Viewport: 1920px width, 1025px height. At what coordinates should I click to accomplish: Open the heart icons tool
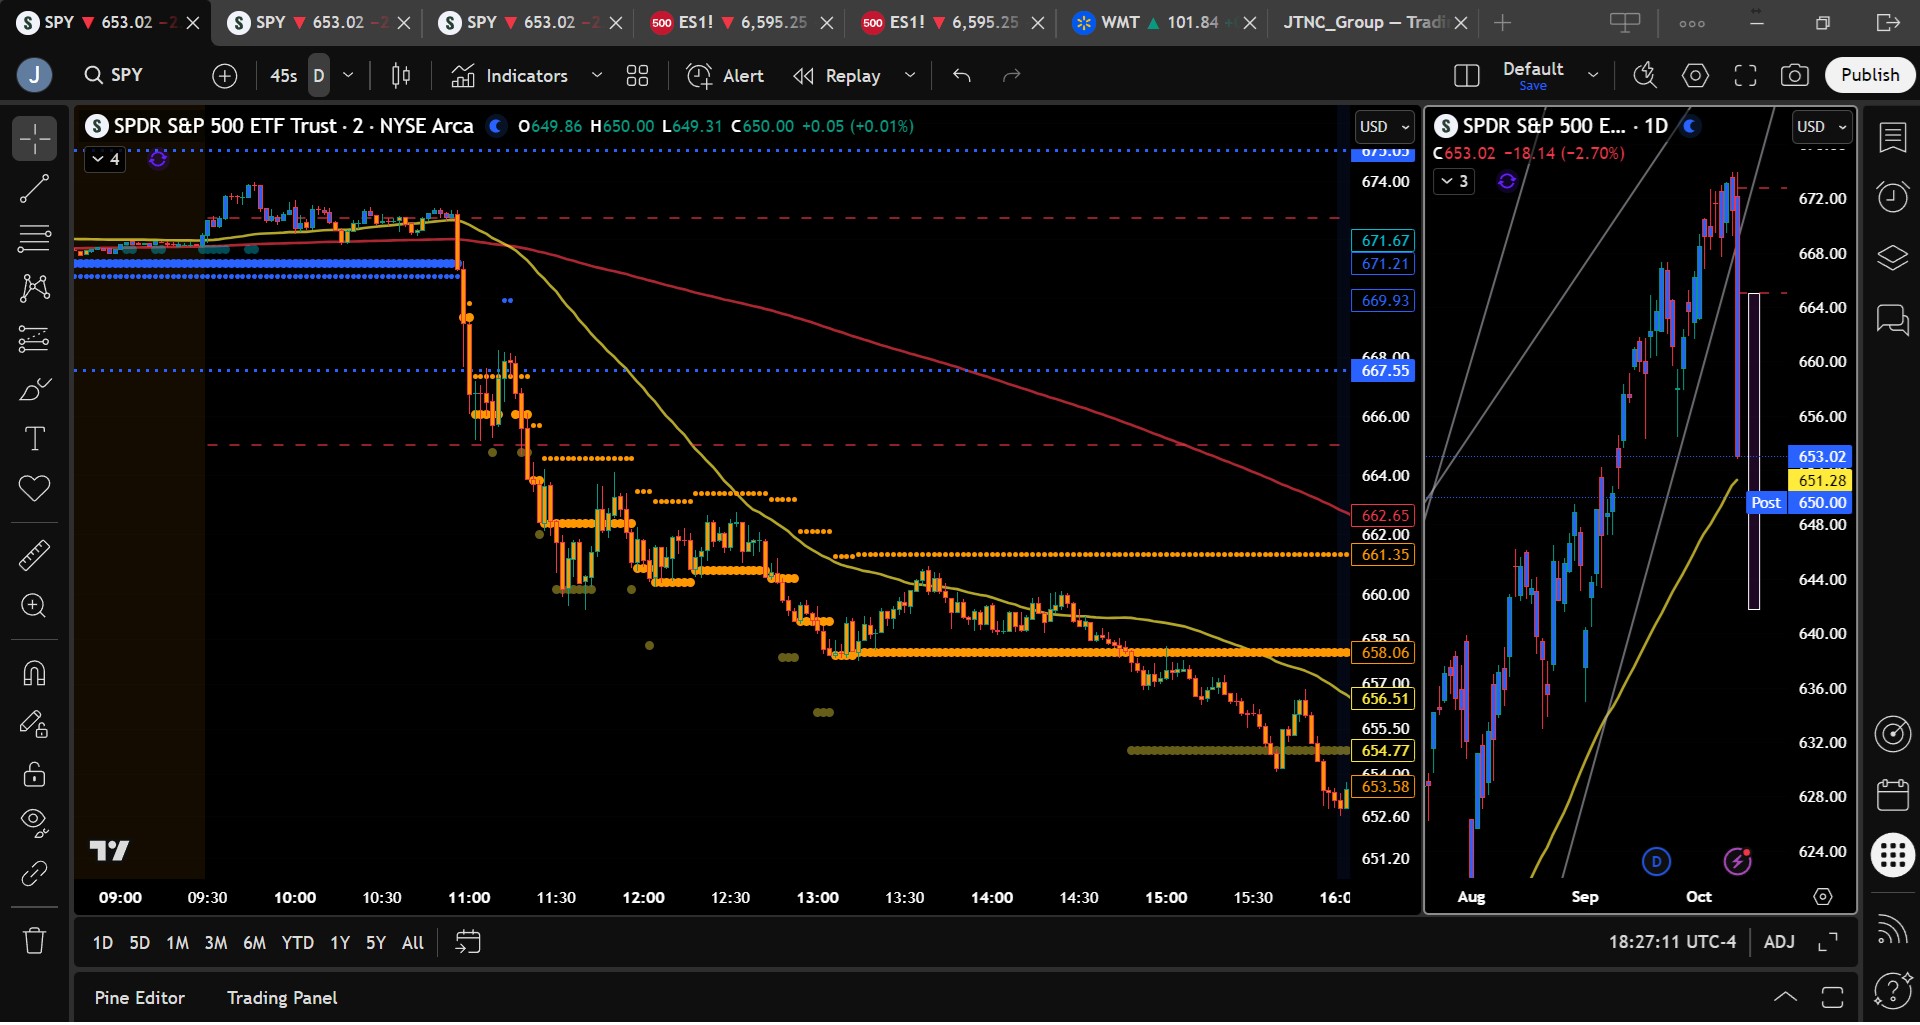coord(34,489)
